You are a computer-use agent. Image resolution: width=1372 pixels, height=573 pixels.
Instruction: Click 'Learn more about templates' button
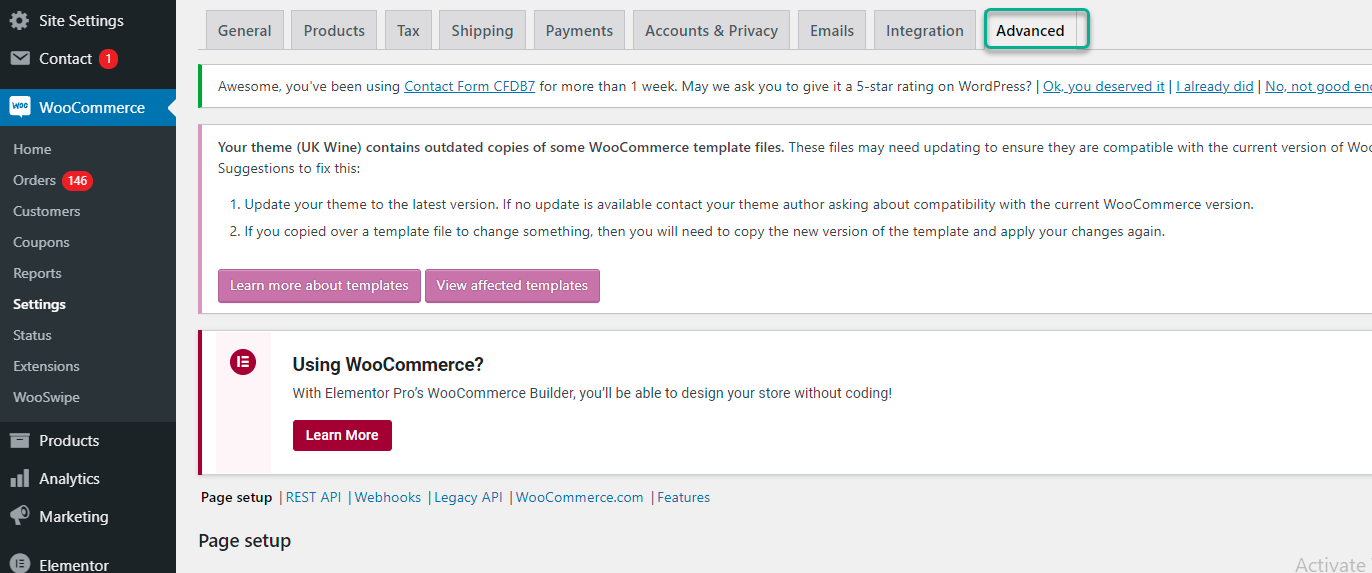click(319, 285)
